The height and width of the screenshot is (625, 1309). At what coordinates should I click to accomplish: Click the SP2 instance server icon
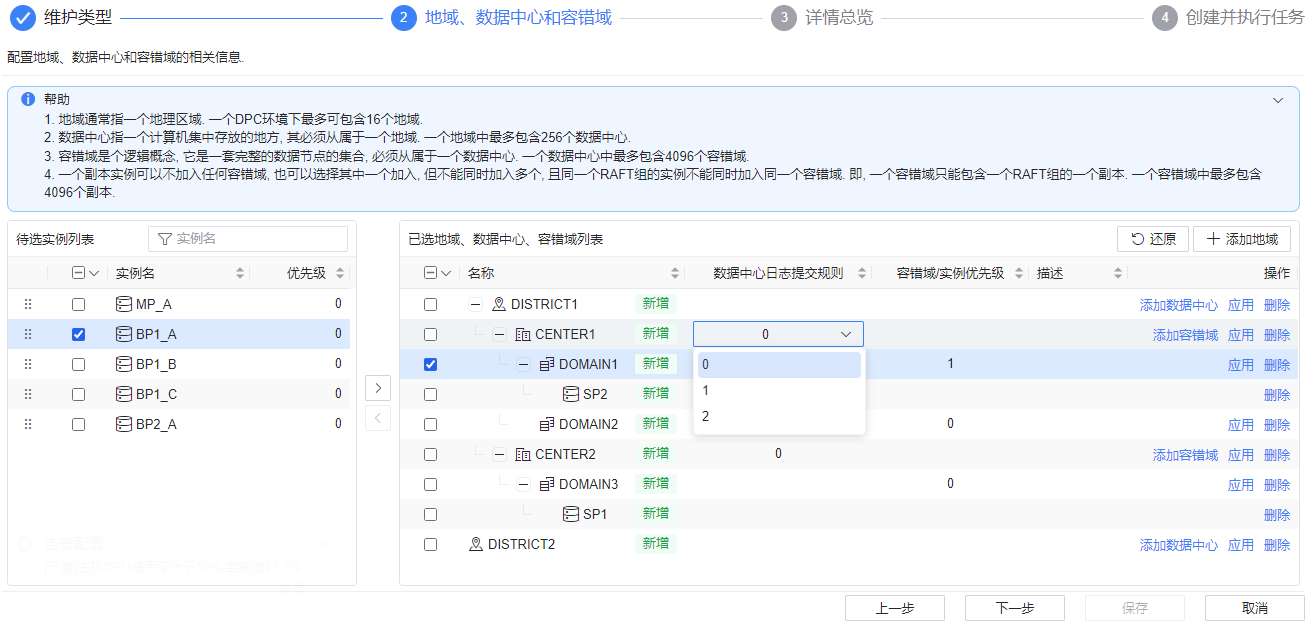571,394
